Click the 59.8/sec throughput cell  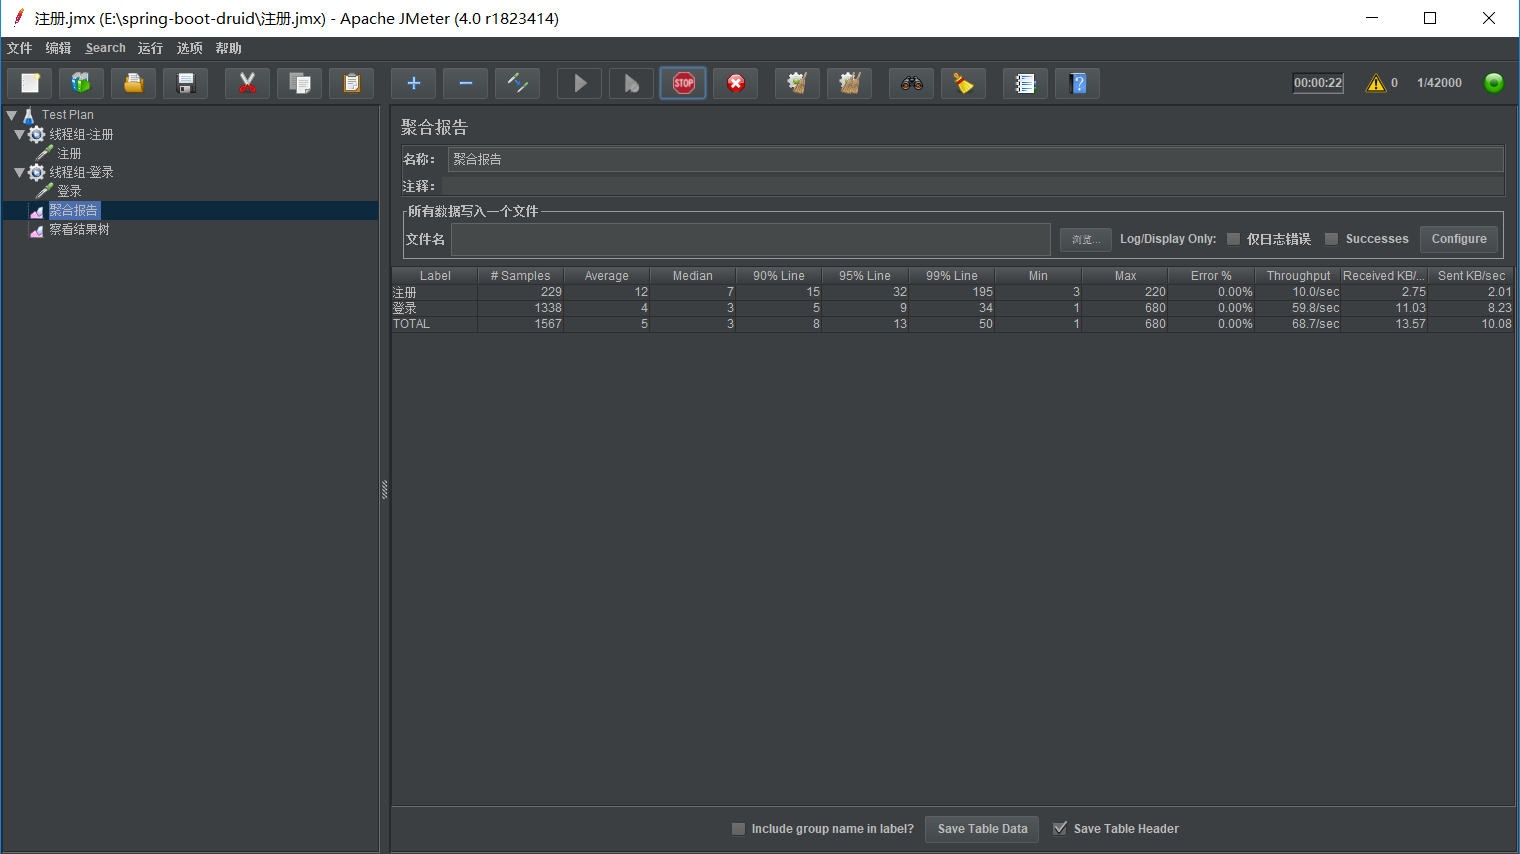coord(1298,308)
